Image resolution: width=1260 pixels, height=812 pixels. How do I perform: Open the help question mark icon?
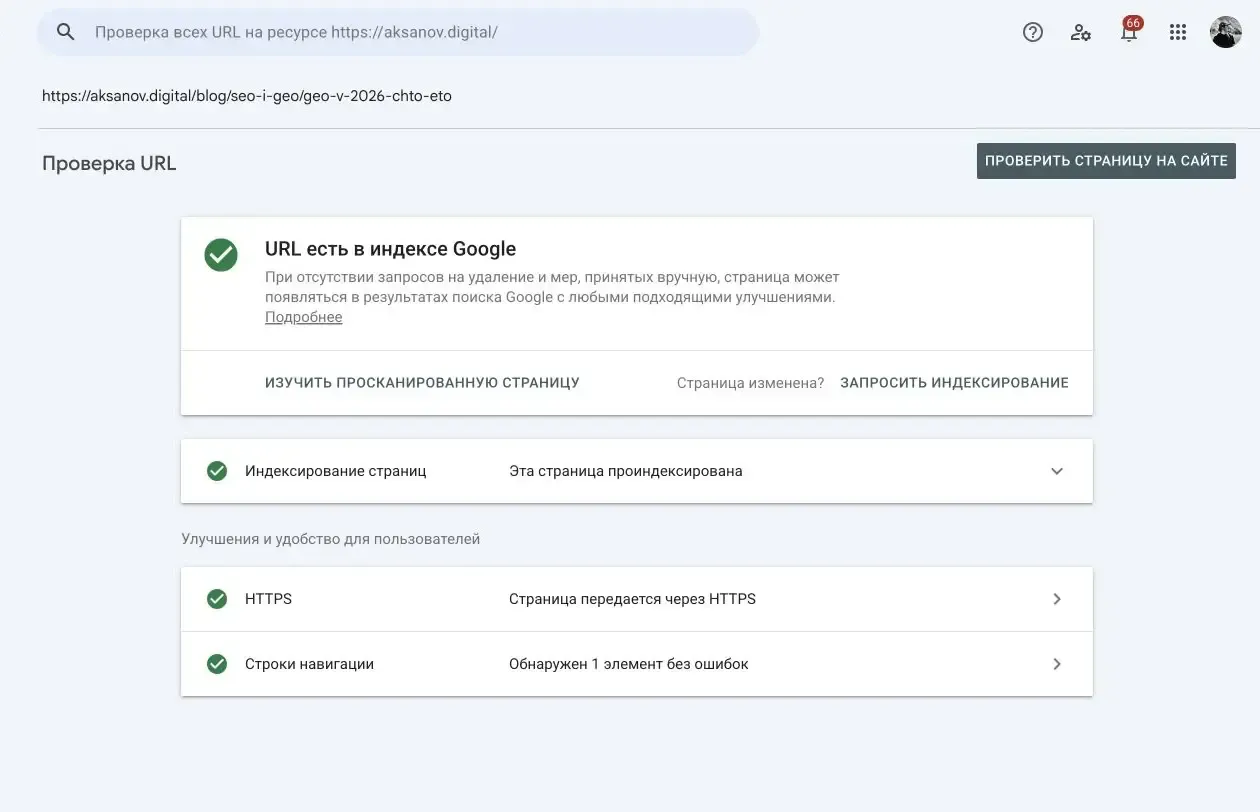[1033, 32]
